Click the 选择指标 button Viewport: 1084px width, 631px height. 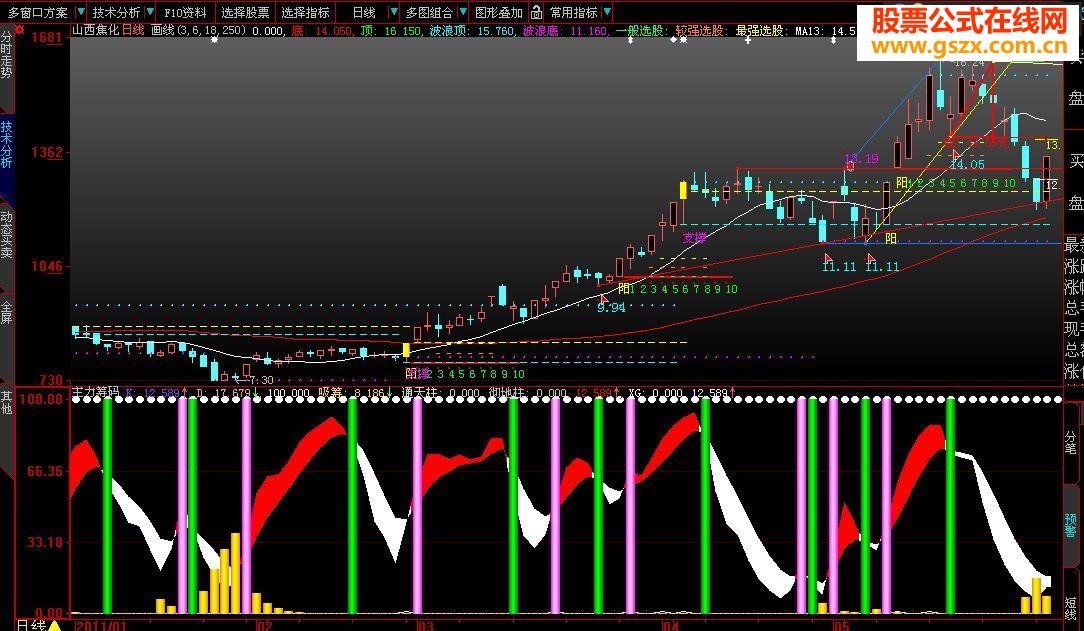[306, 12]
